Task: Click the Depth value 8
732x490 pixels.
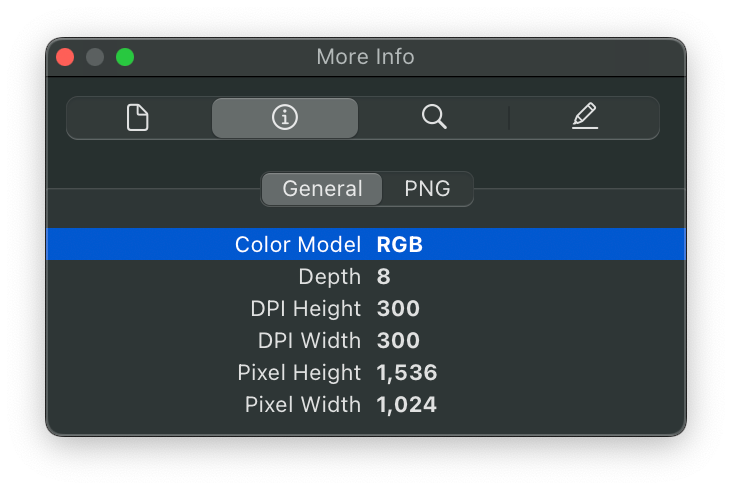Action: coord(383,277)
